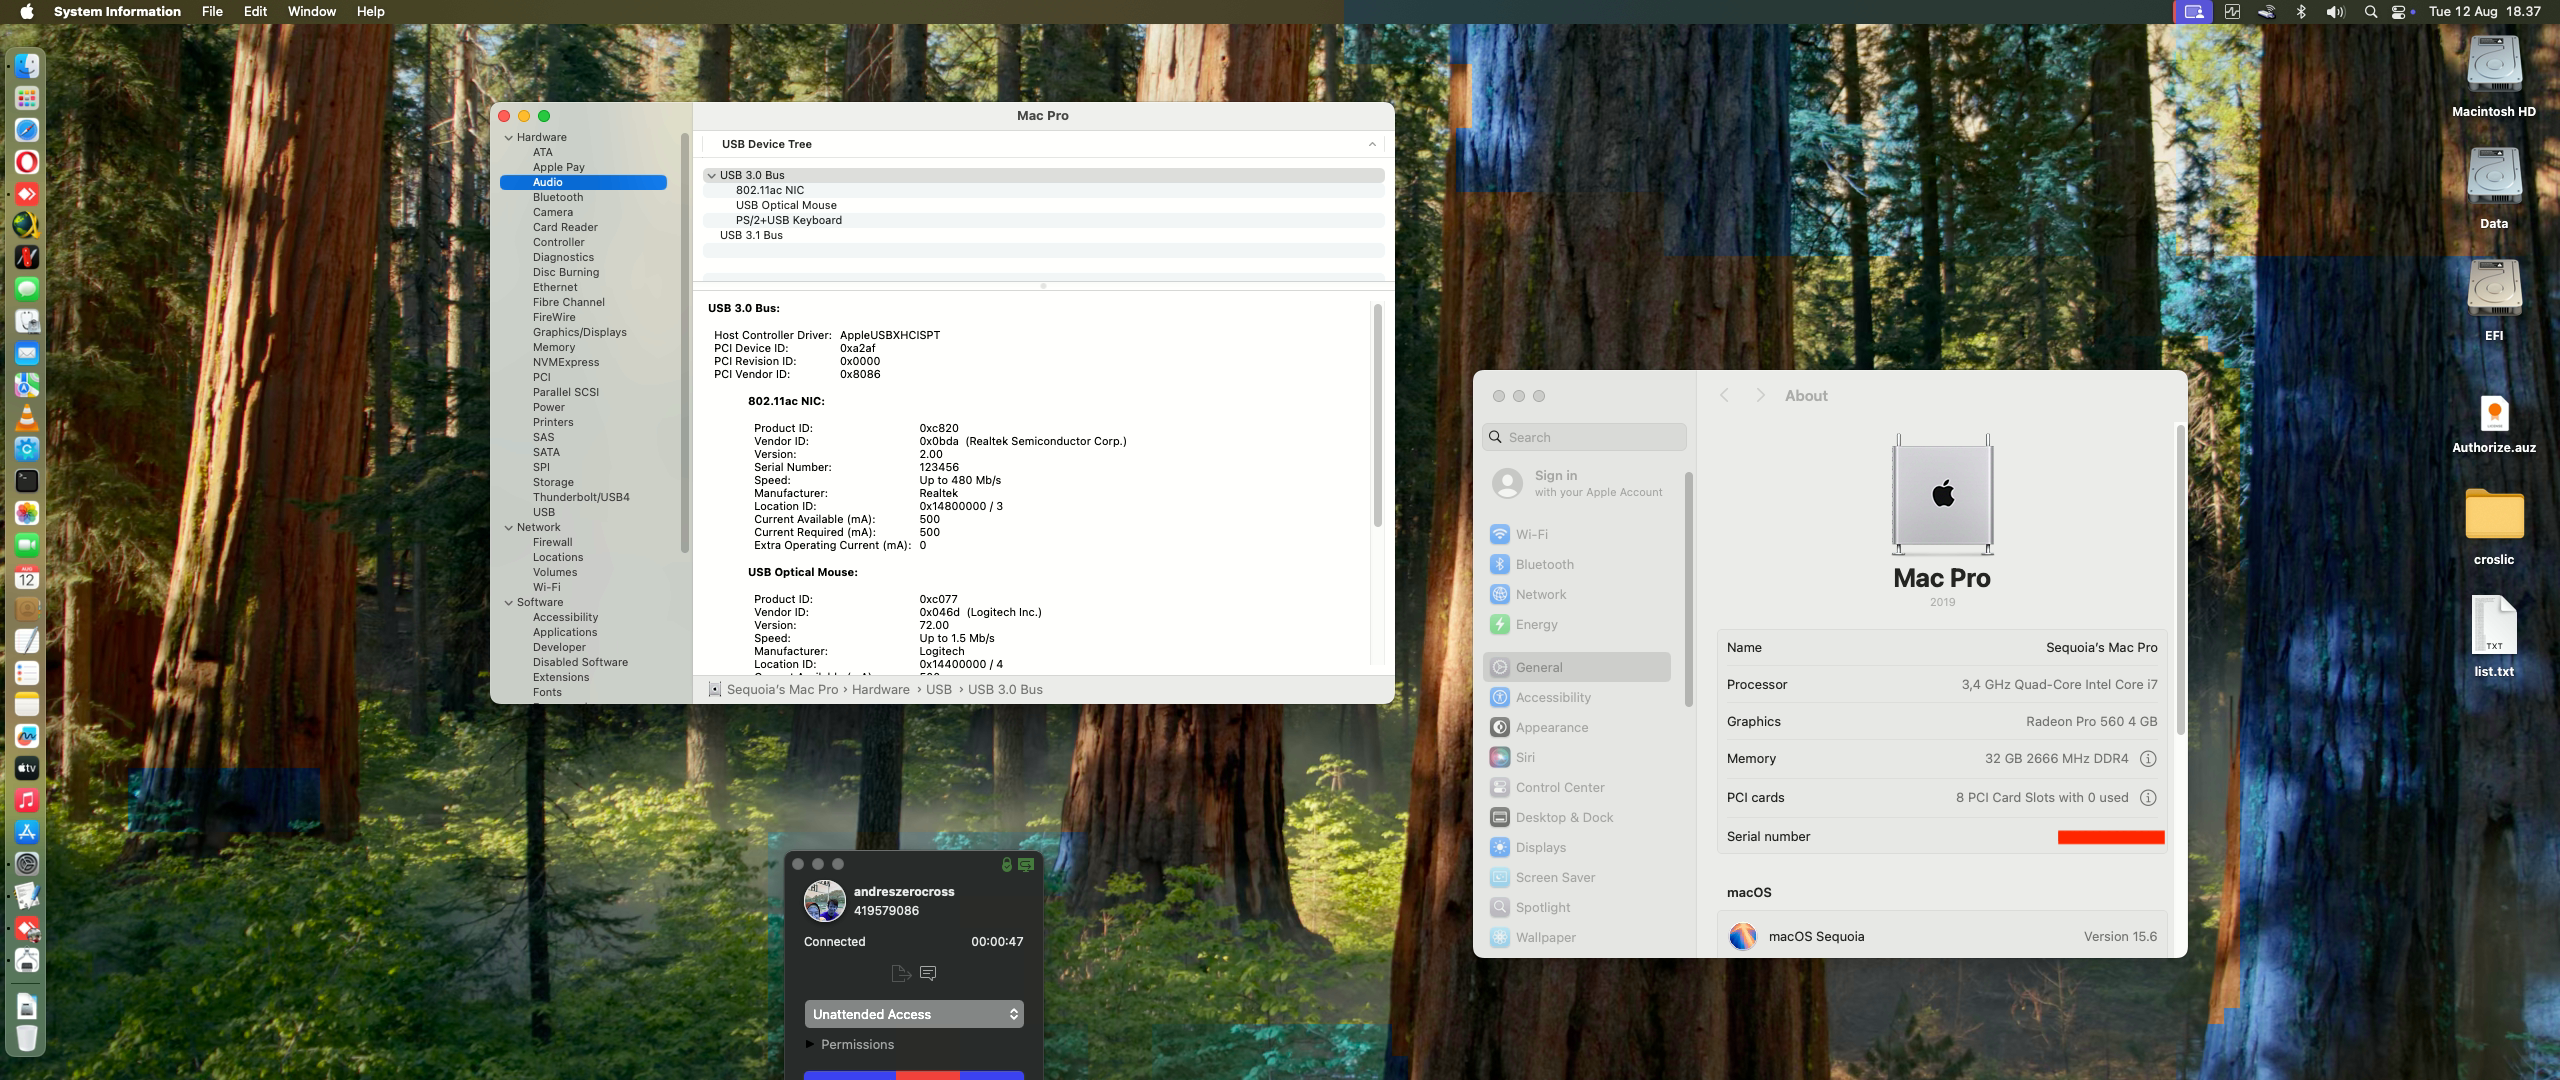Click Hardware in the path bar
The height and width of the screenshot is (1080, 2560).
click(880, 690)
